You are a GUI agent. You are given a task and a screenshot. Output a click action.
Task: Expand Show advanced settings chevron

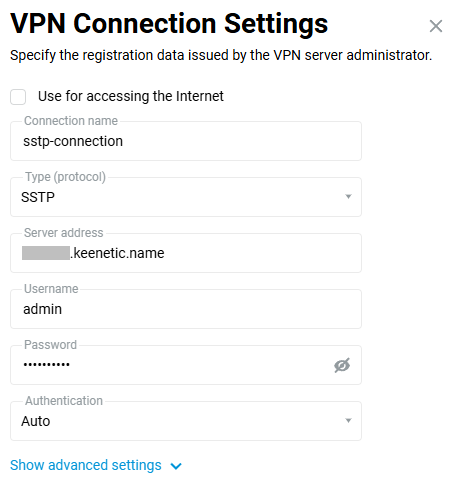click(176, 466)
